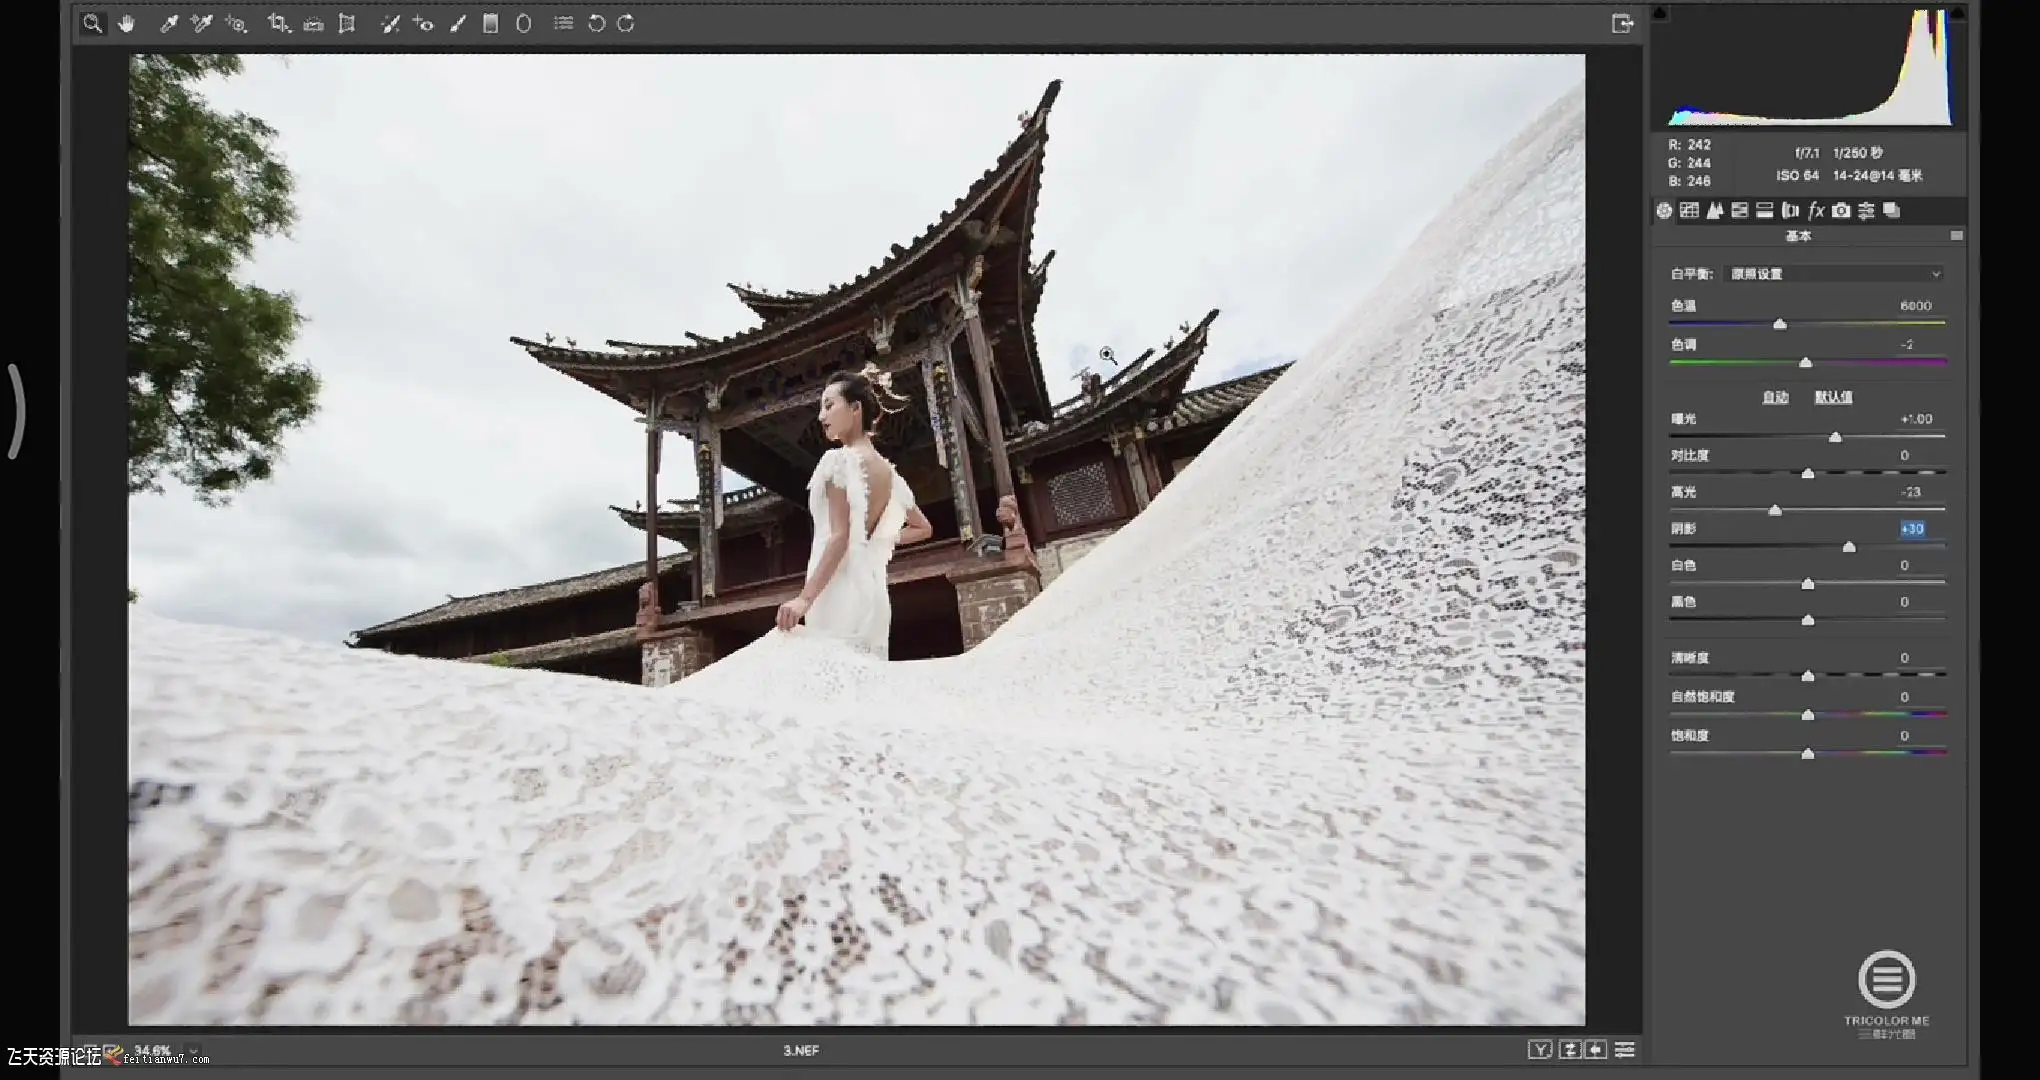This screenshot has width=2040, height=1080.
Task: Choose the Graduated Filter tool
Action: (x=490, y=23)
